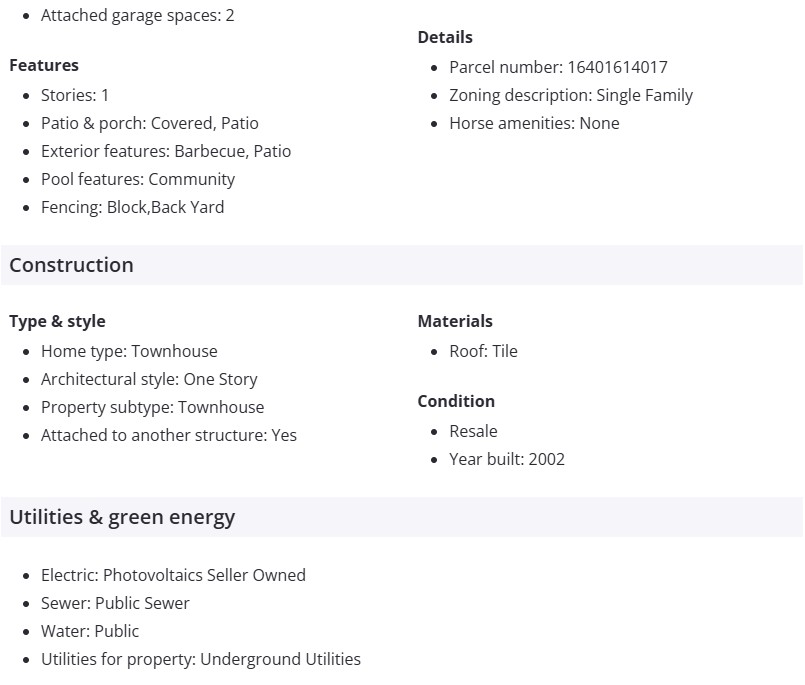Screen dimensions: 805x685
Task: Select Horse amenities: None line
Action: tap(534, 123)
